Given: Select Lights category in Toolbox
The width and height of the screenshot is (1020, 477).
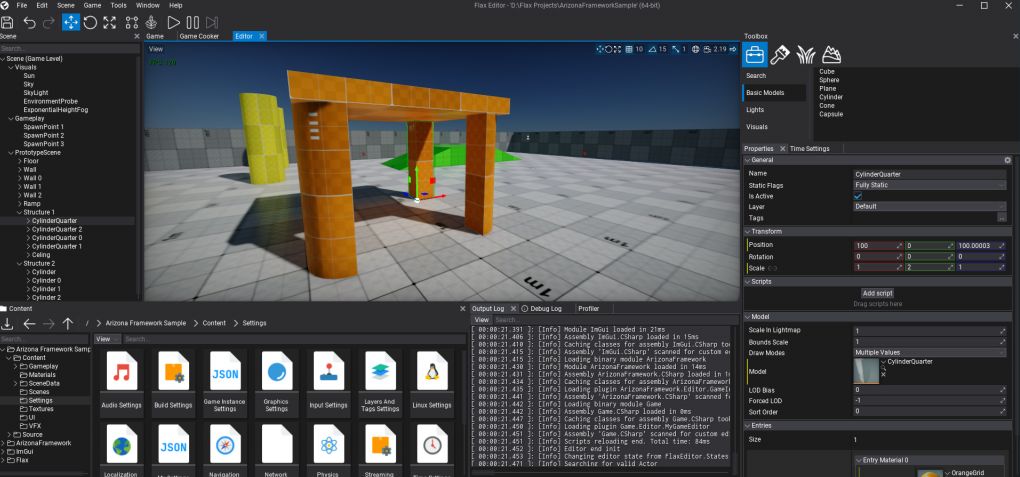Looking at the screenshot, I should coord(755,110).
